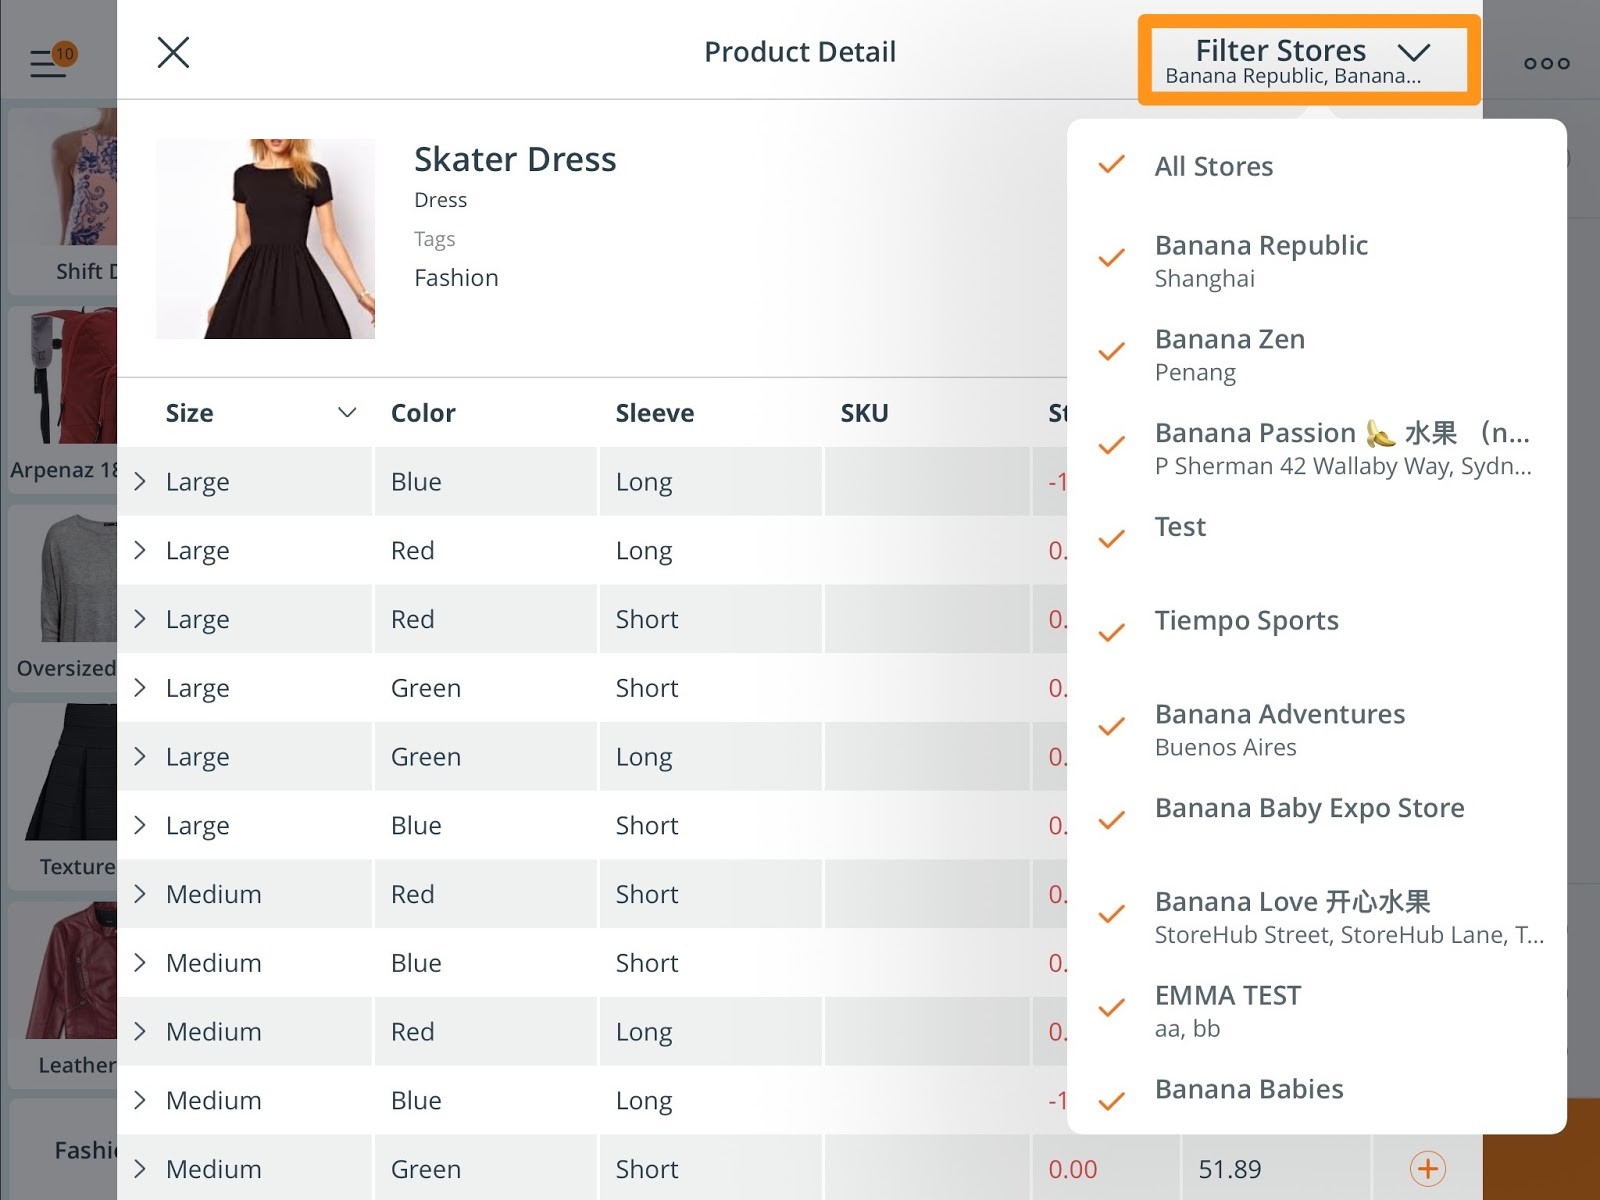The image size is (1600, 1200).
Task: Open the hamburger menu with notification badge
Action: point(52,62)
